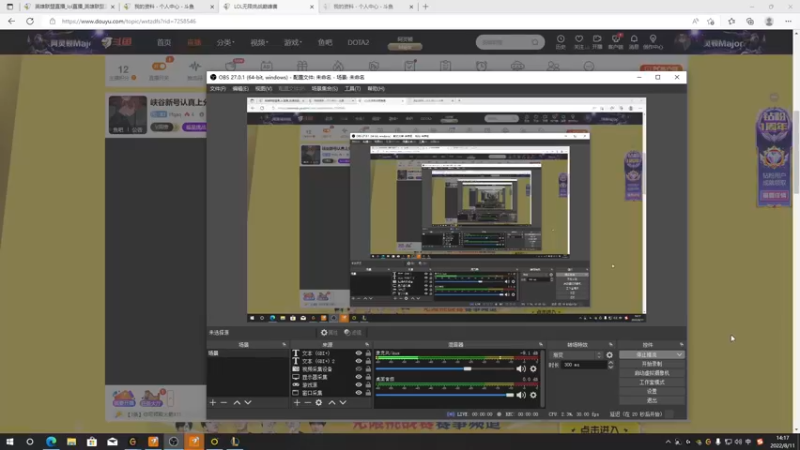Move scene up in the Scenes panel

click(237, 403)
